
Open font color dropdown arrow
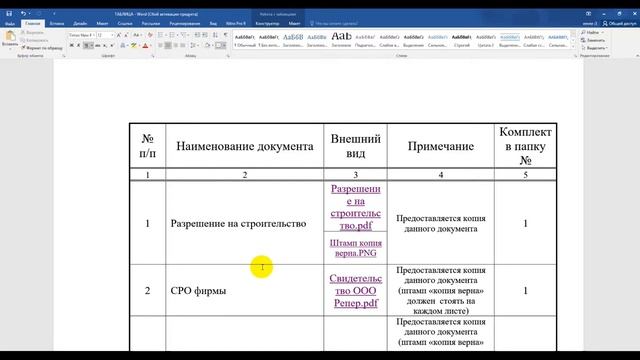click(x=150, y=45)
